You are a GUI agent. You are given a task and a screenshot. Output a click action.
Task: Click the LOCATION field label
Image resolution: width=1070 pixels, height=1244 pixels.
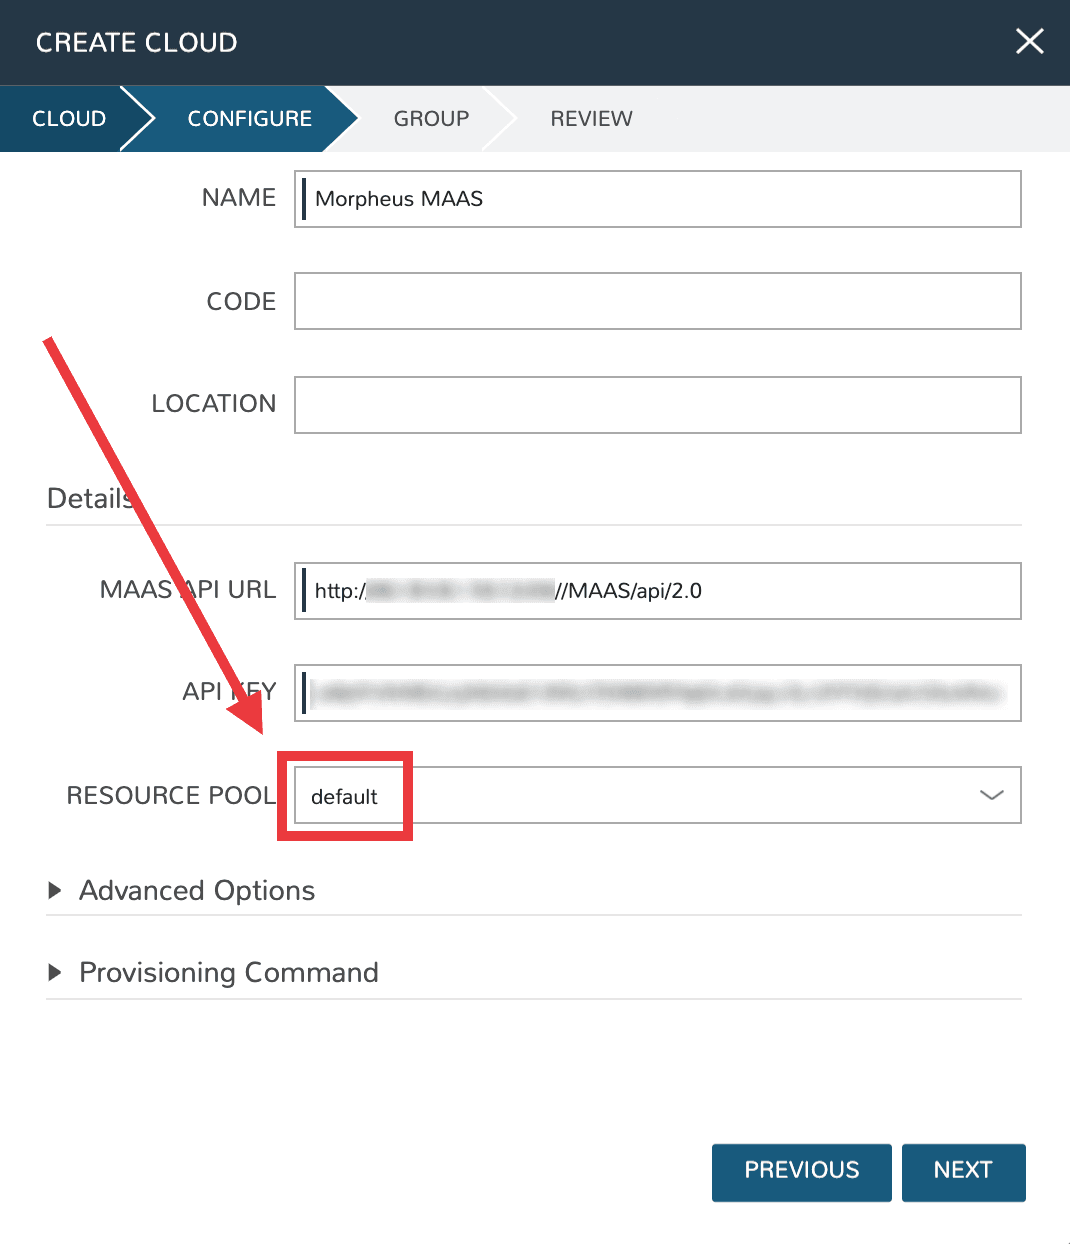[213, 403]
